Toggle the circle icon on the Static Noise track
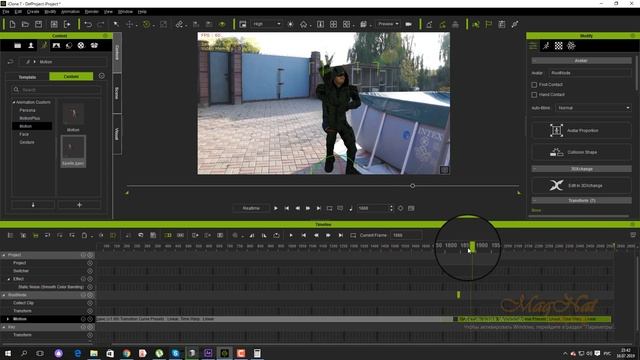The width and height of the screenshot is (640, 360). click(x=90, y=287)
